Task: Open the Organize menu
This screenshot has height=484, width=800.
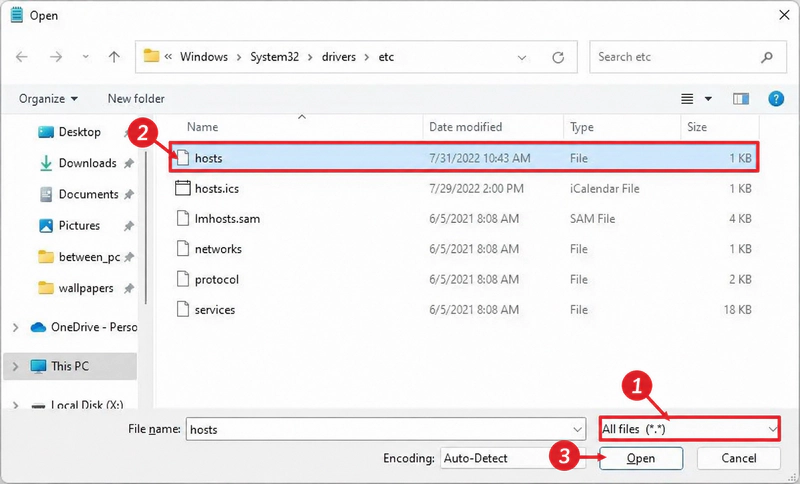Action: click(x=48, y=98)
